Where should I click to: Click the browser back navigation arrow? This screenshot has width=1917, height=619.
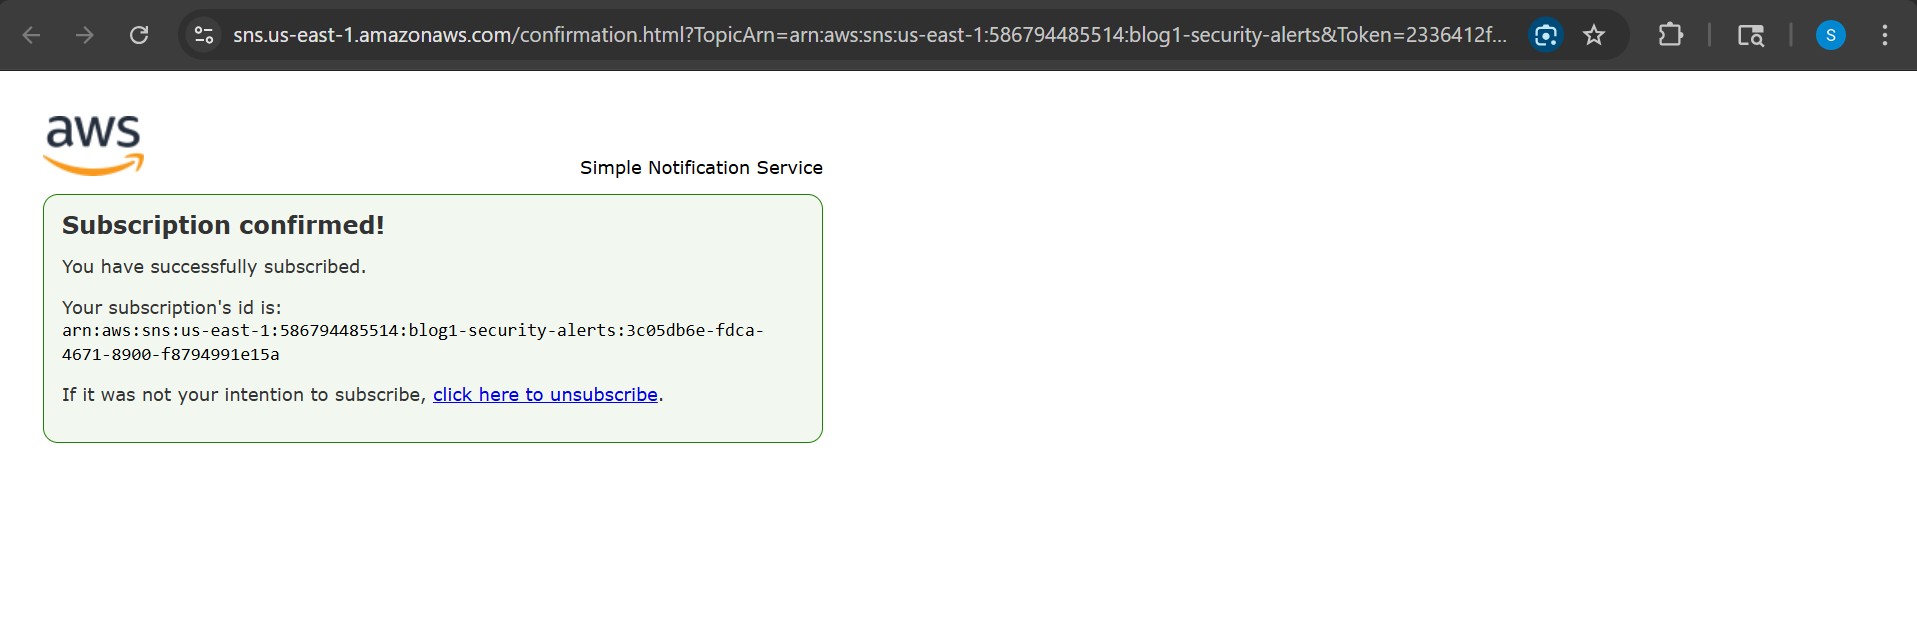point(32,35)
